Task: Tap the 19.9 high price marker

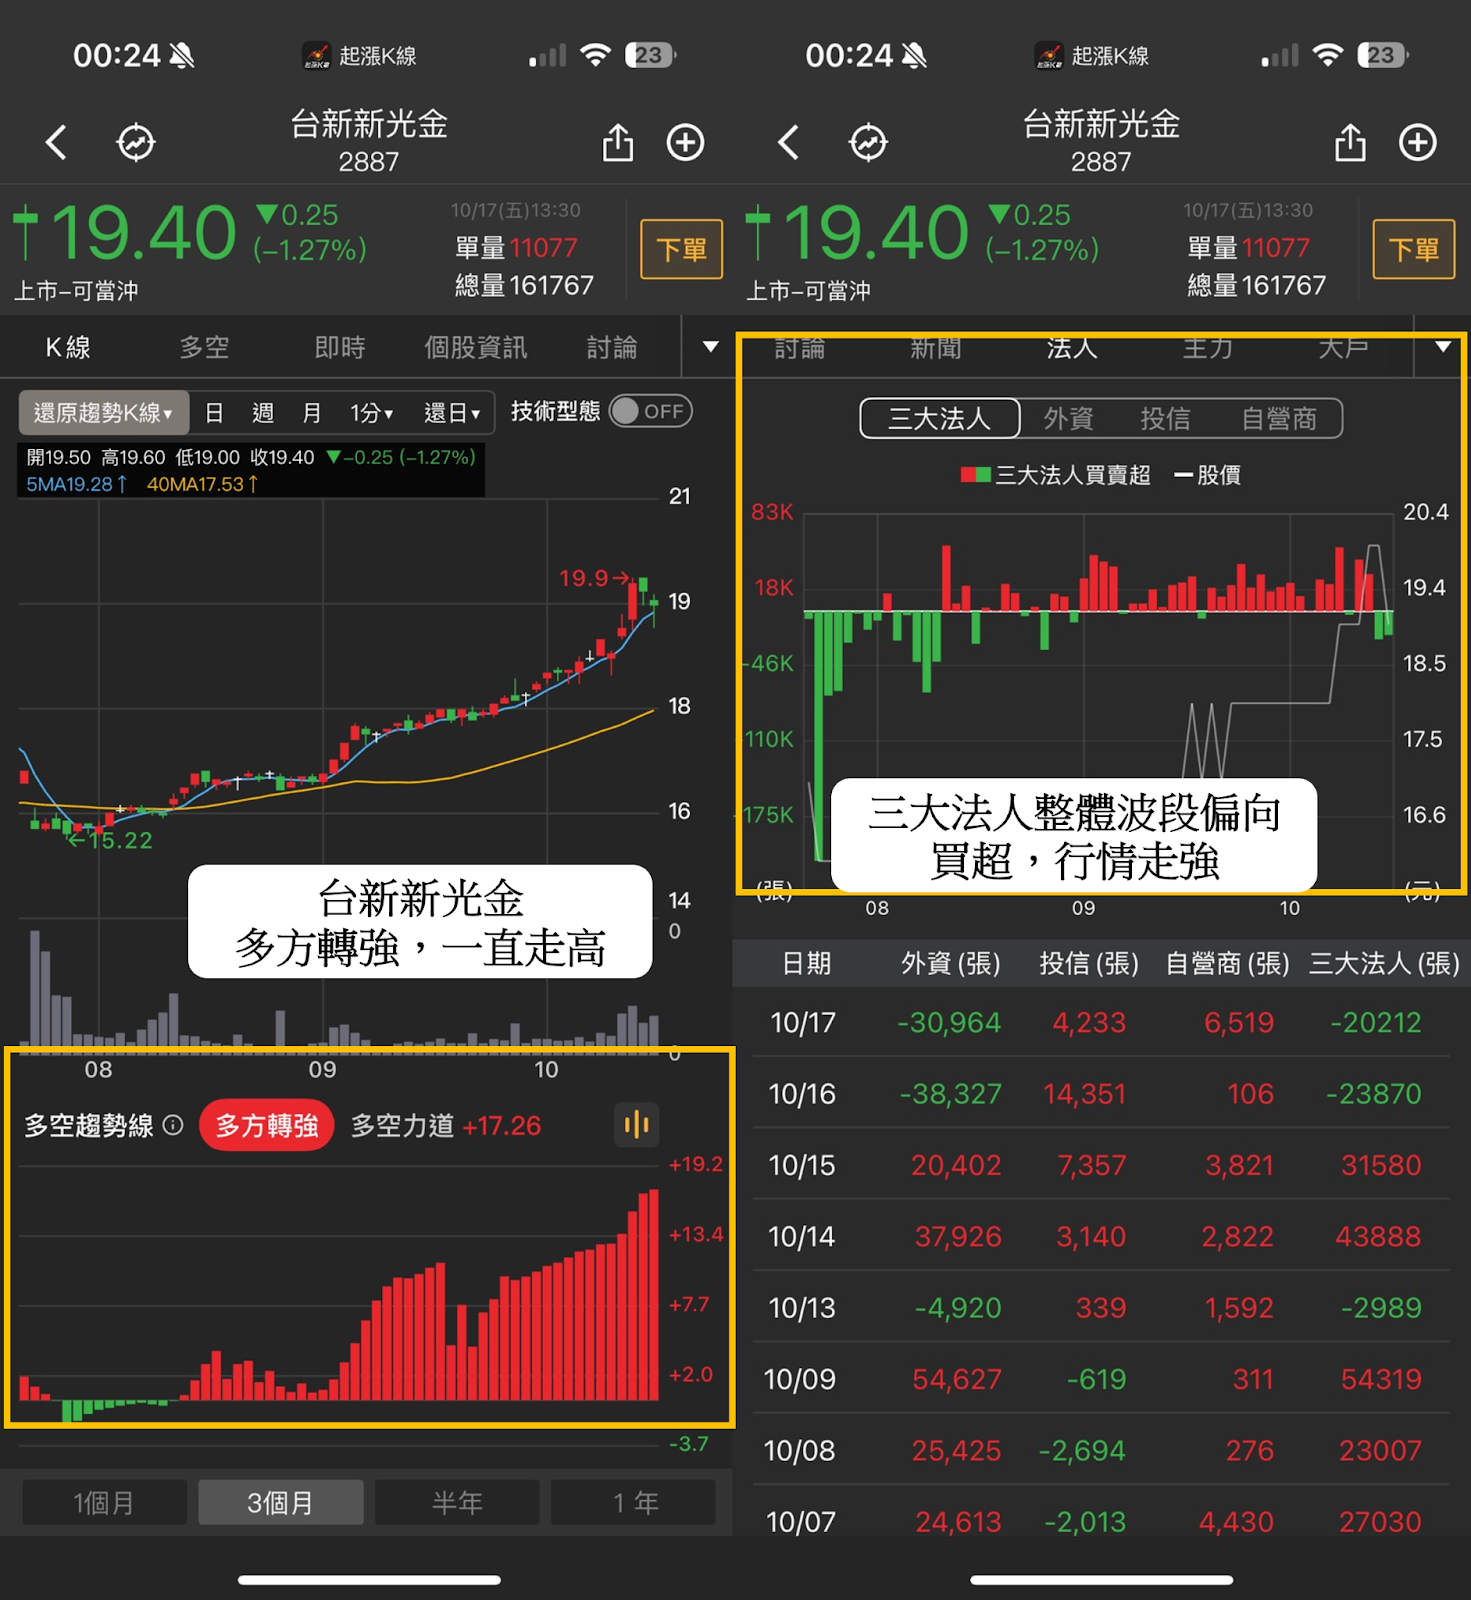Action: click(593, 578)
